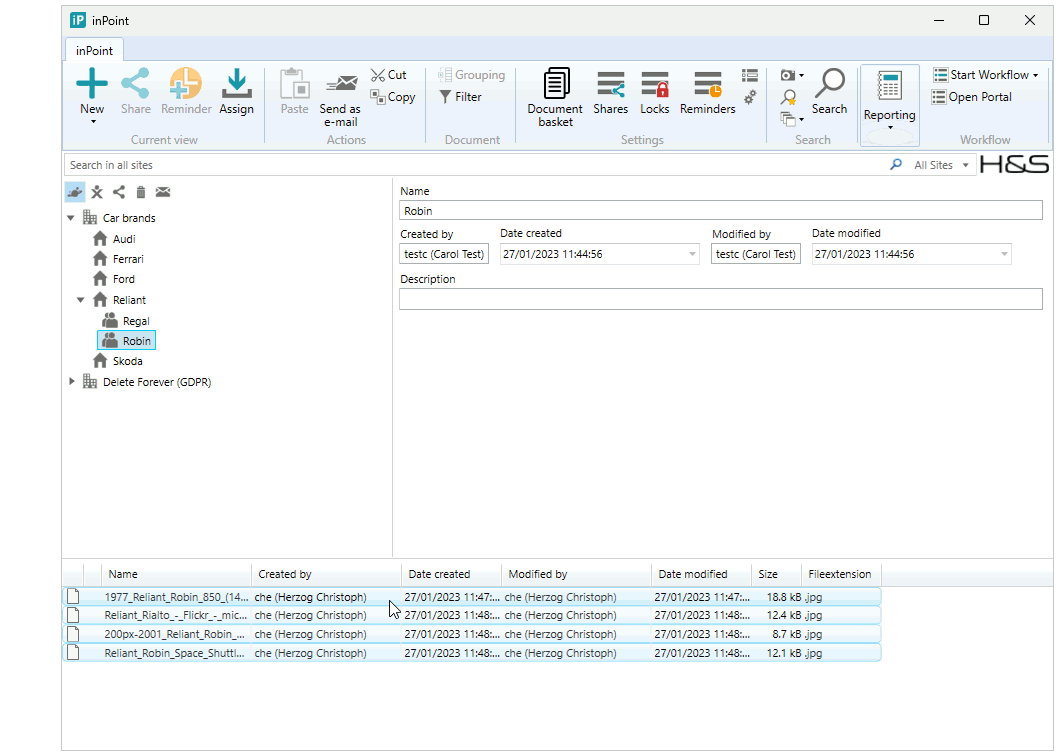The image size is (1057, 755).
Task: Click the trash icon above tree
Action: coord(141,192)
